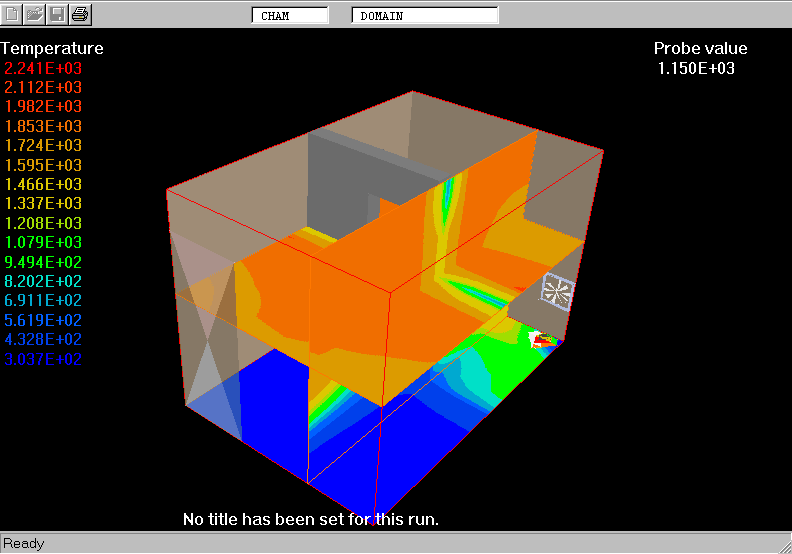
Task: Click the CHAM text field
Action: (289, 15)
